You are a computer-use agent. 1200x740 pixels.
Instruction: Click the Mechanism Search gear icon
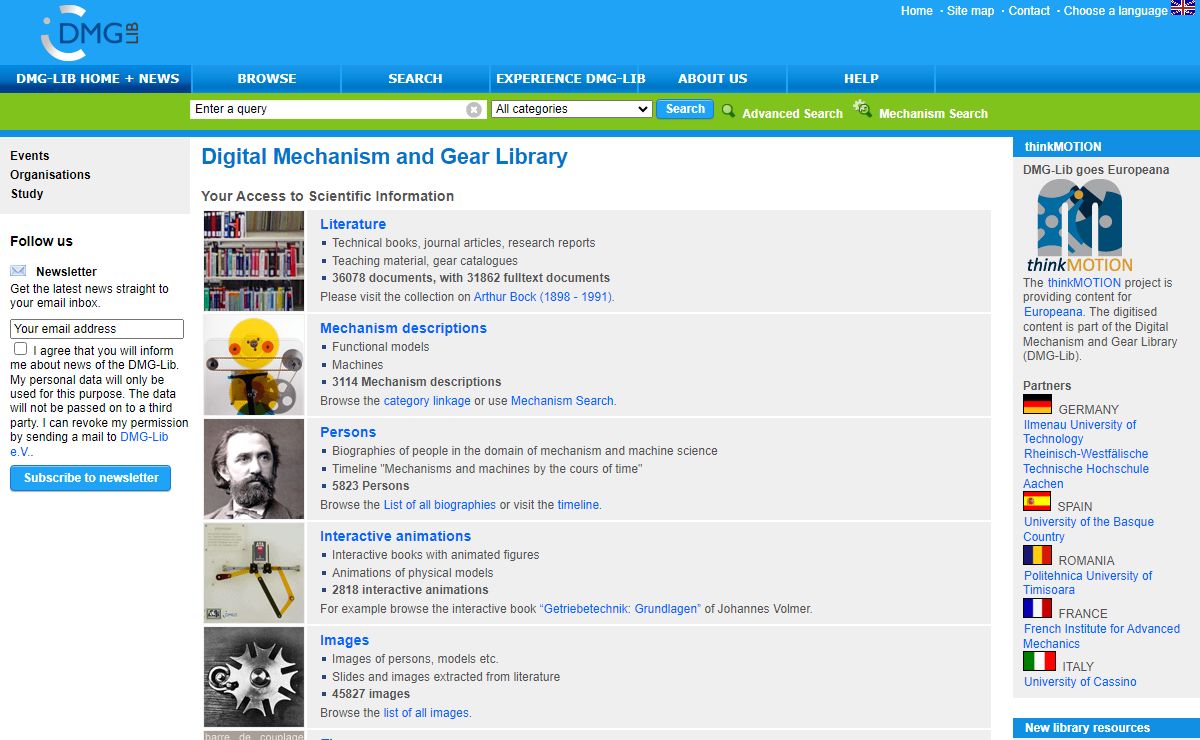(862, 109)
